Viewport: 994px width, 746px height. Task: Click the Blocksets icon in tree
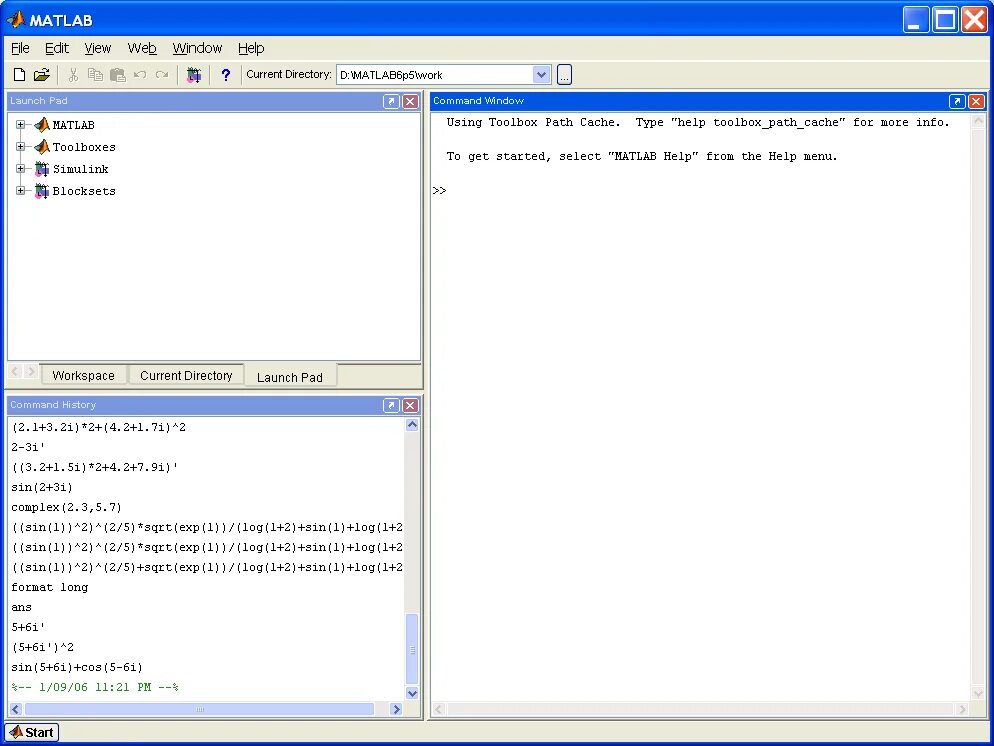42,191
